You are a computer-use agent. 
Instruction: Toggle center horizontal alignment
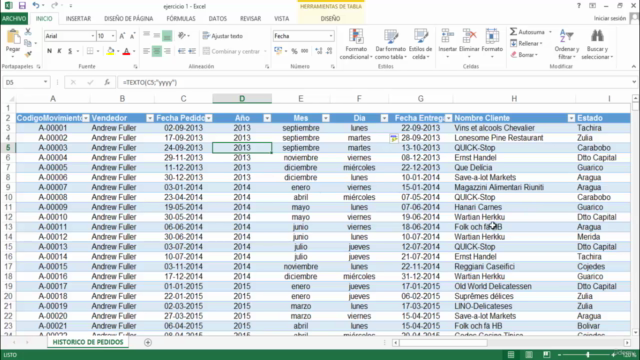coord(157,51)
